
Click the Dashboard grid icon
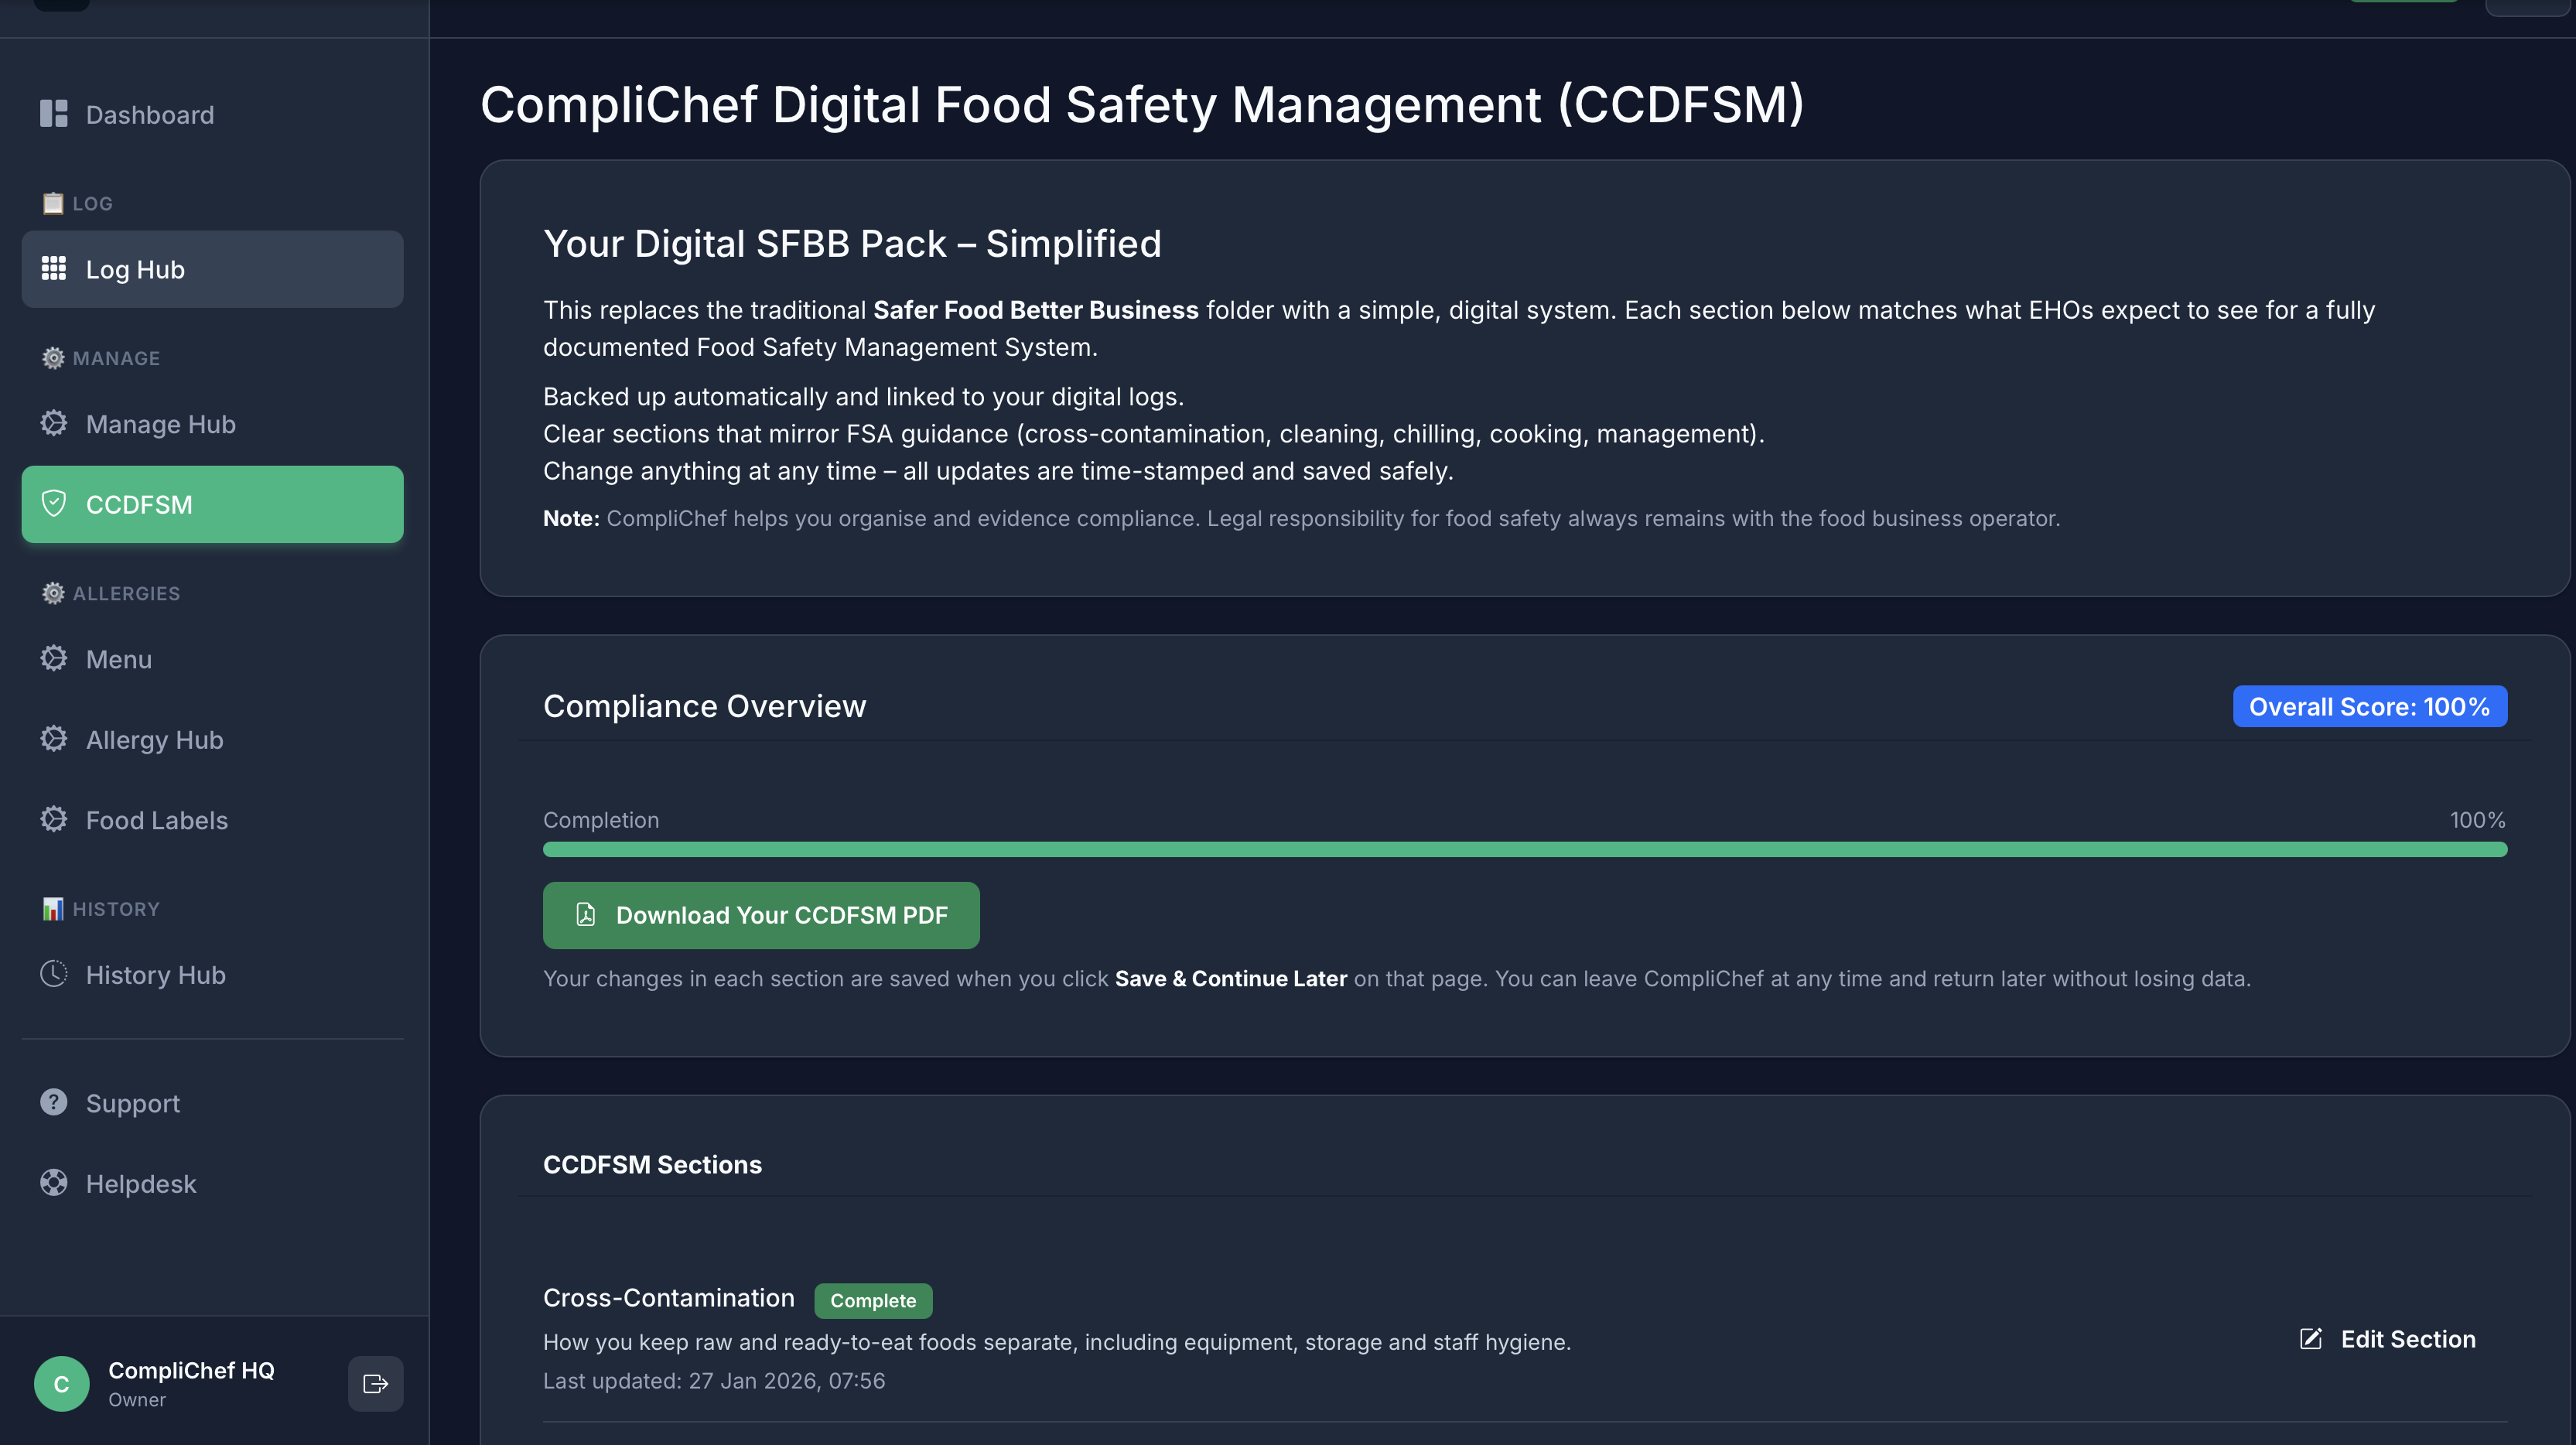pos(54,114)
